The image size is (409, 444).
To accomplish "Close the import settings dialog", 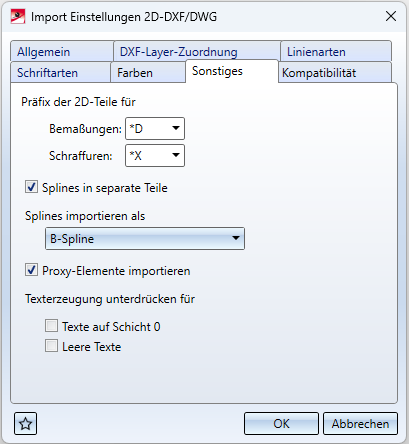I will pyautogui.click(x=391, y=16).
